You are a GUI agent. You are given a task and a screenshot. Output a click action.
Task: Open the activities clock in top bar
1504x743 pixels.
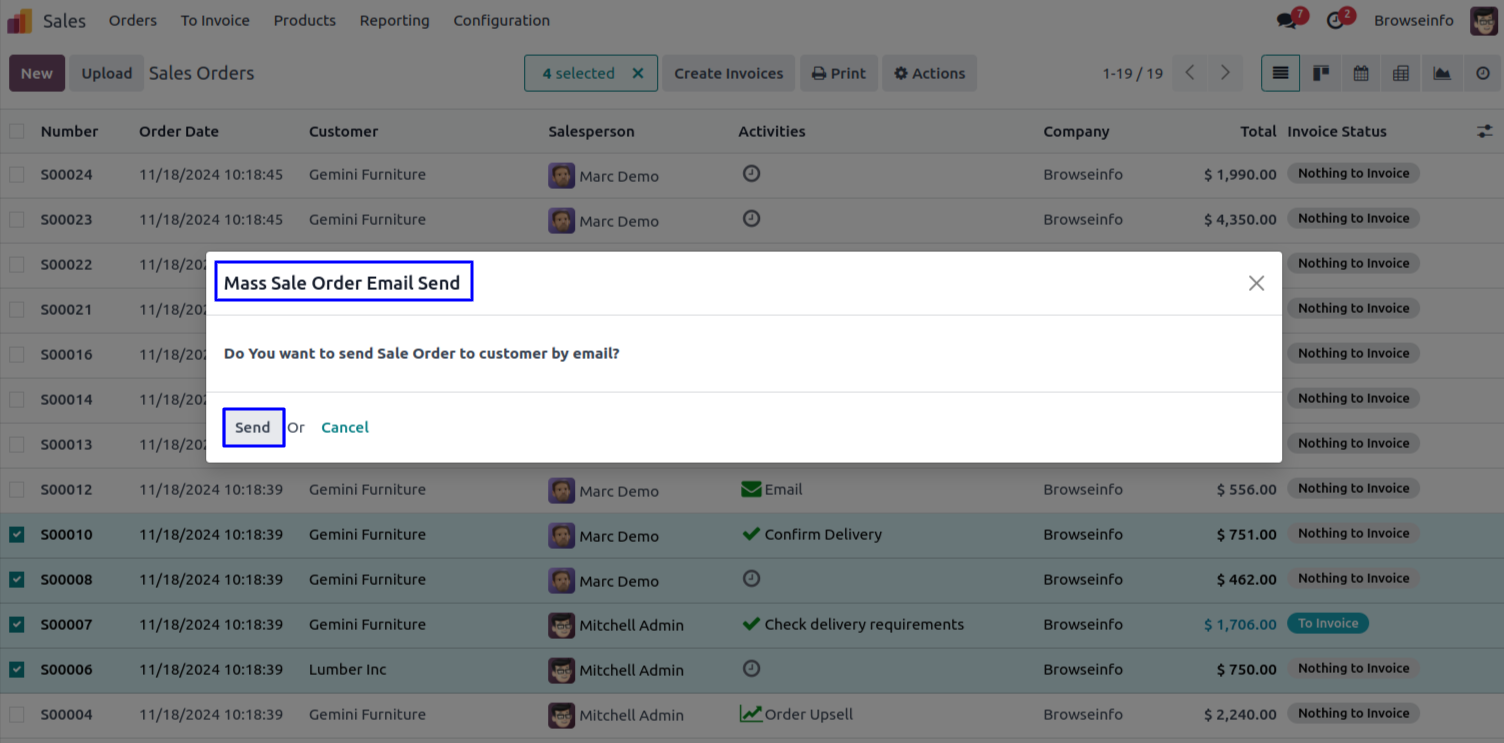pos(1335,21)
